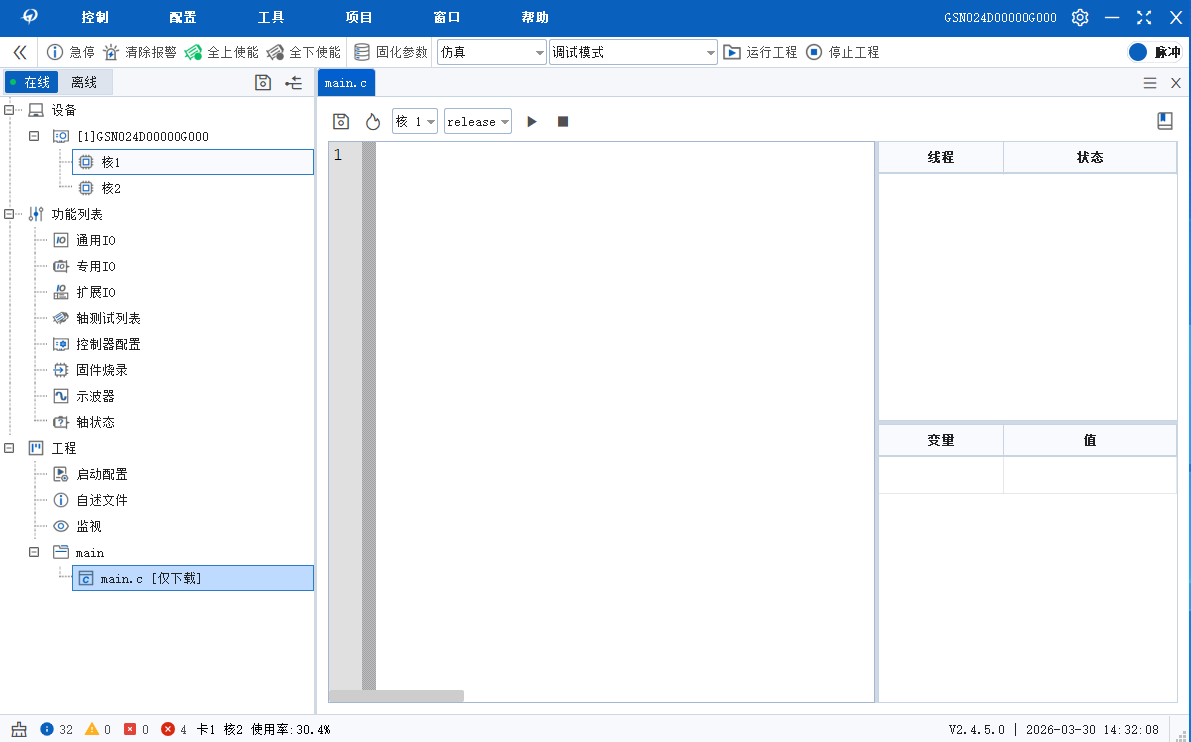
Task: Click the book icon at editor right
Action: [x=1164, y=121]
